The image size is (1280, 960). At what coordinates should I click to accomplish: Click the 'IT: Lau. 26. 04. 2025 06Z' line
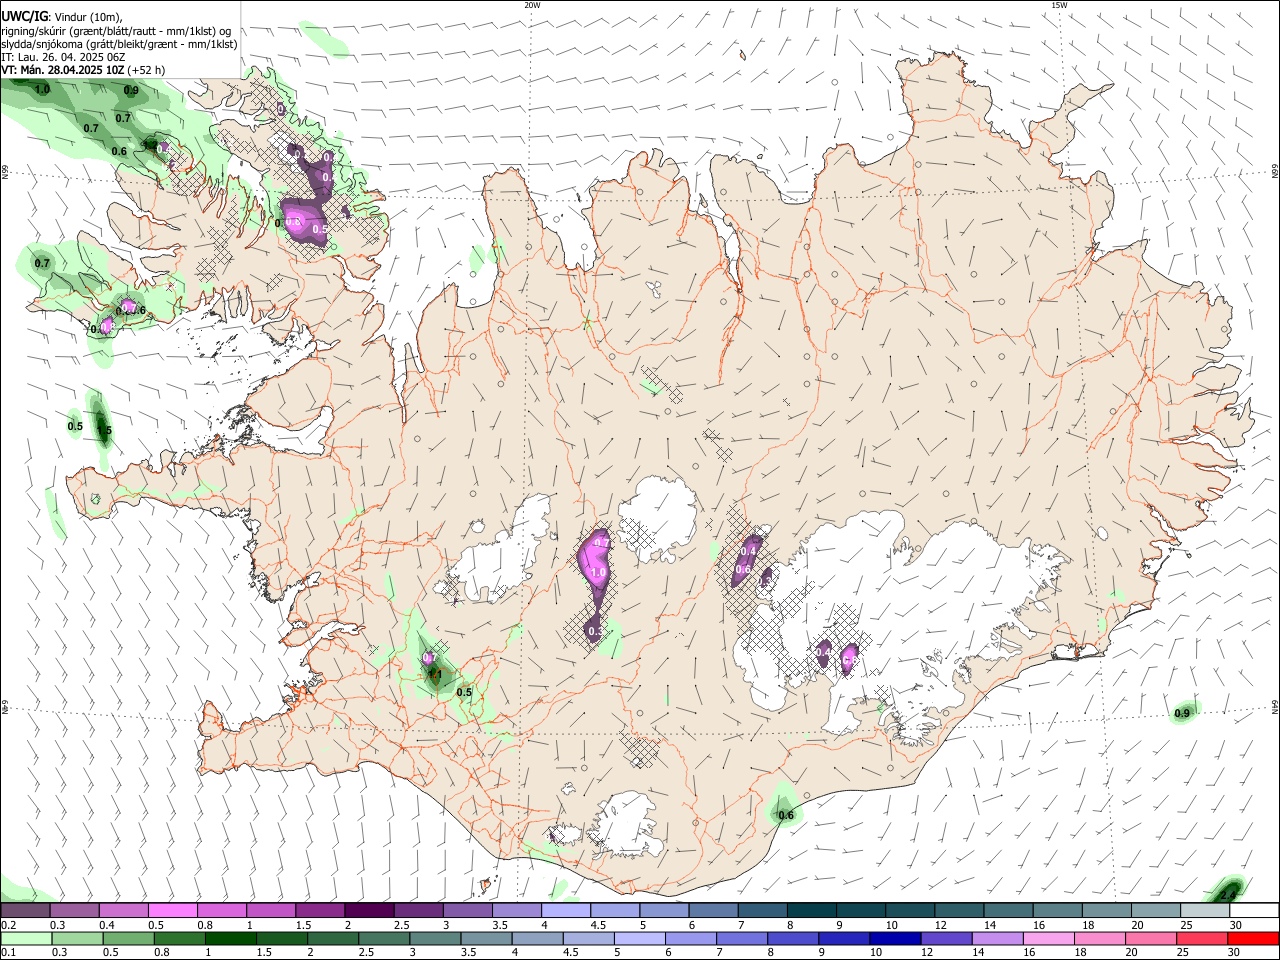(63, 57)
